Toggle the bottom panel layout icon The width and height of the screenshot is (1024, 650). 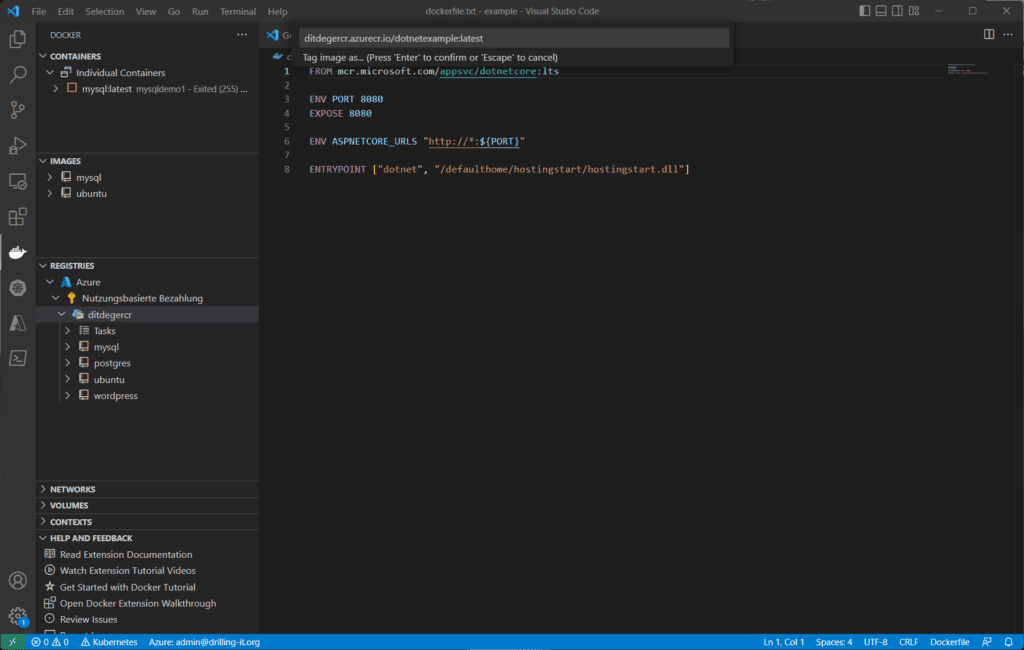pyautogui.click(x=881, y=11)
